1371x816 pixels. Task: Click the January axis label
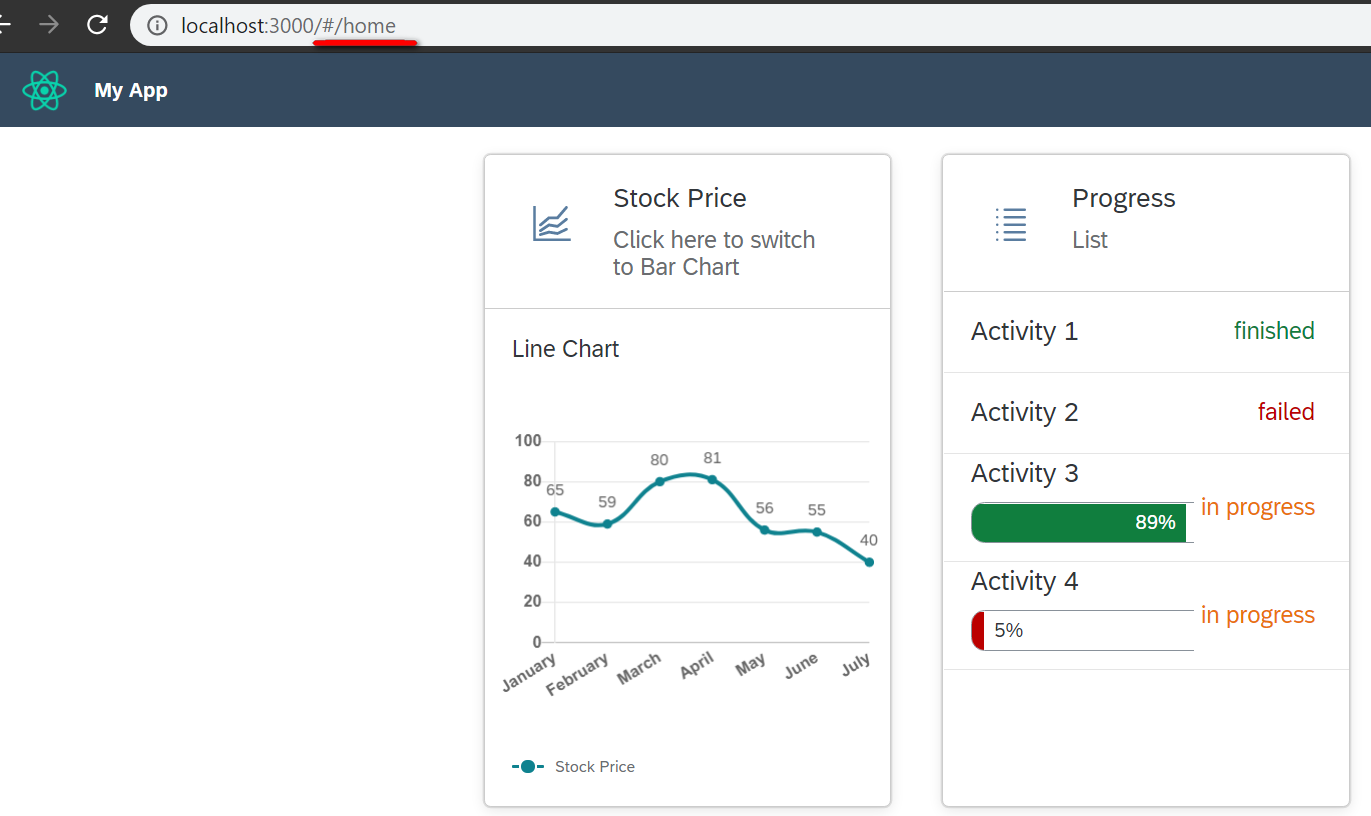tap(529, 673)
